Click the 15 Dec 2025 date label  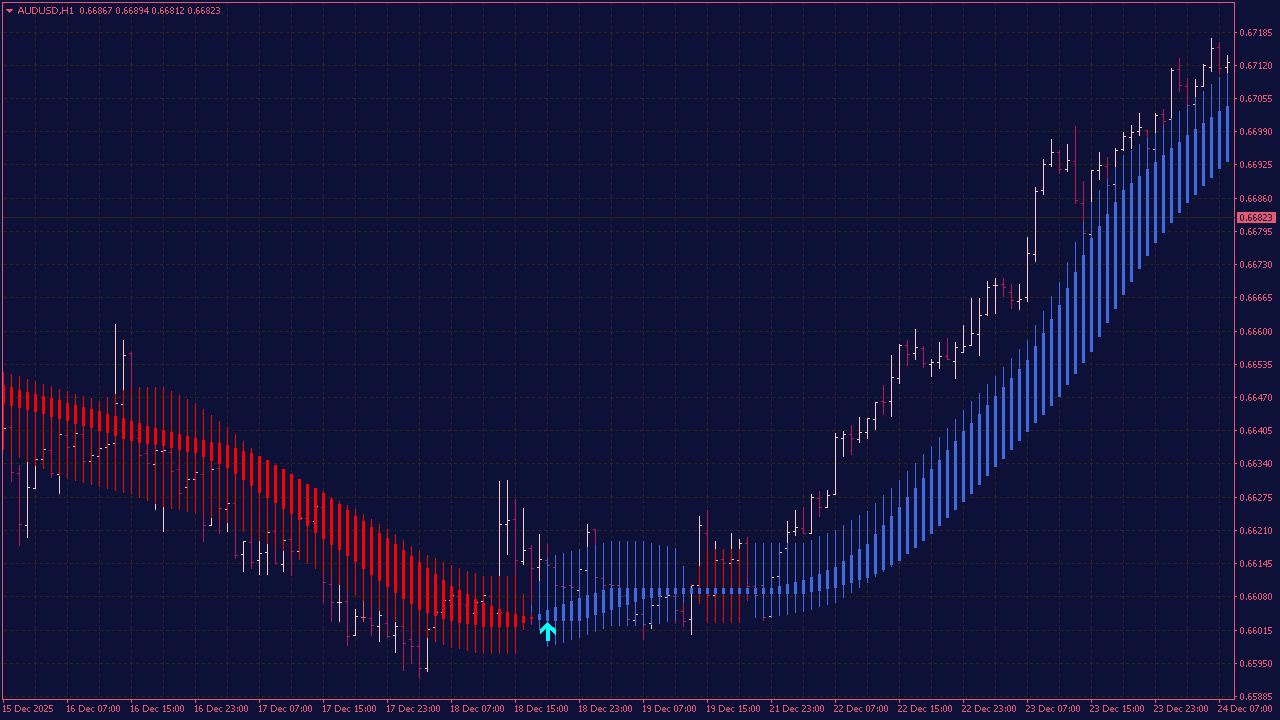click(27, 708)
